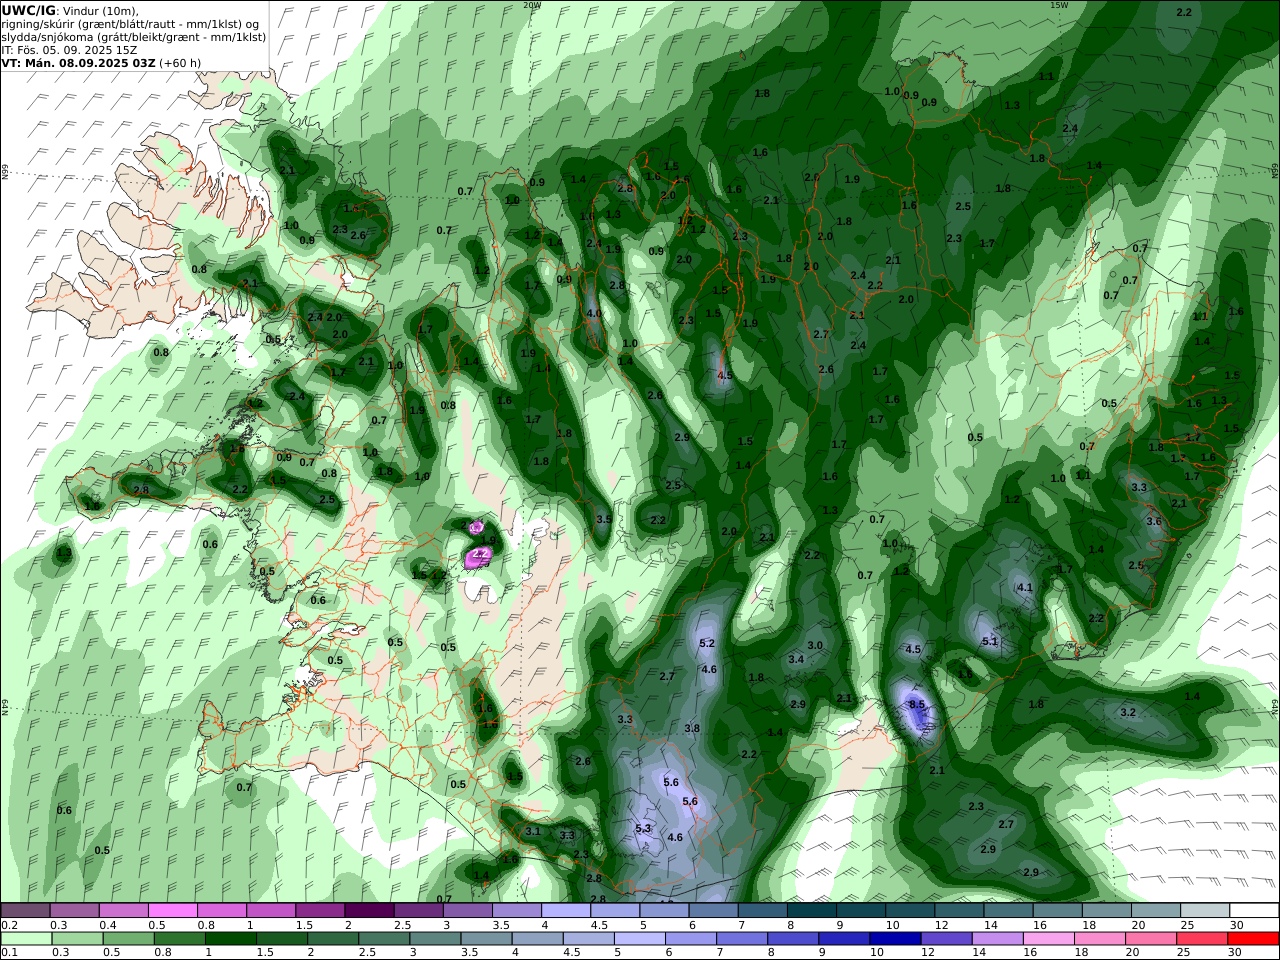Select deep navy 10 swatch in lower legend
Image resolution: width=1280 pixels, height=960 pixels.
coord(896,939)
